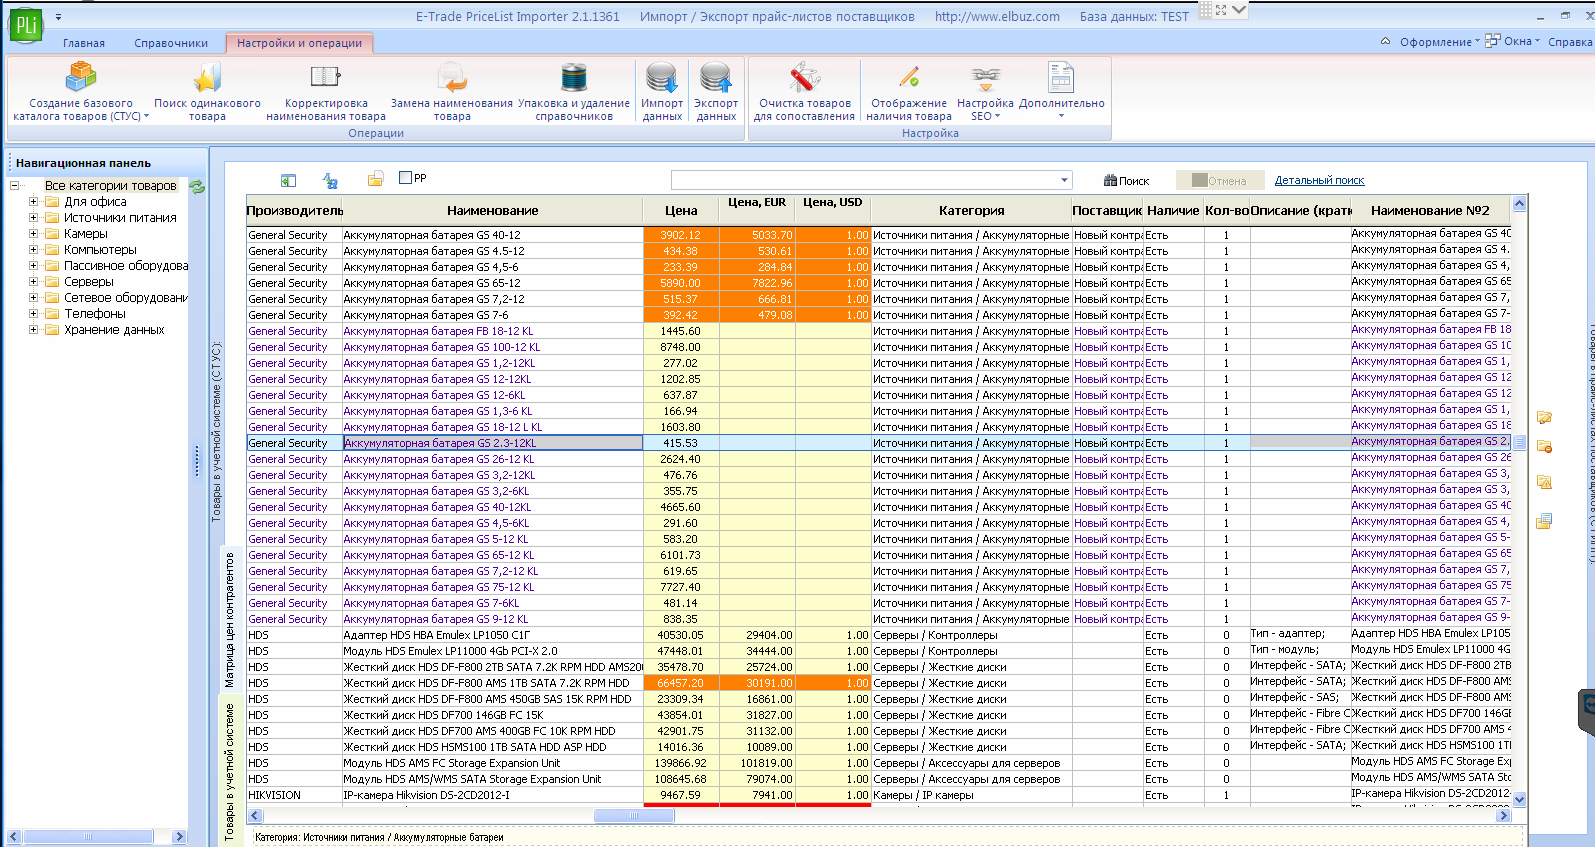The height and width of the screenshot is (847, 1595).
Task: Click the 'Поиск' search button
Action: 1127,181
